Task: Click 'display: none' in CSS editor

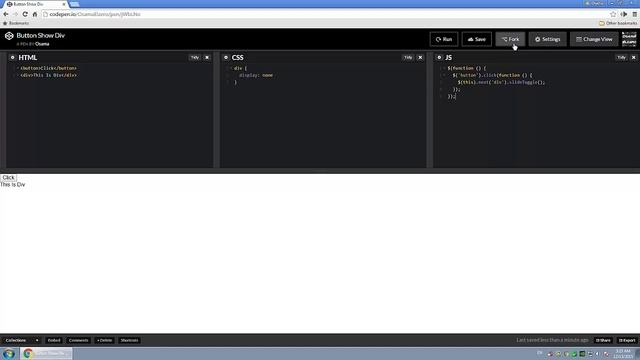Action: coord(256,75)
